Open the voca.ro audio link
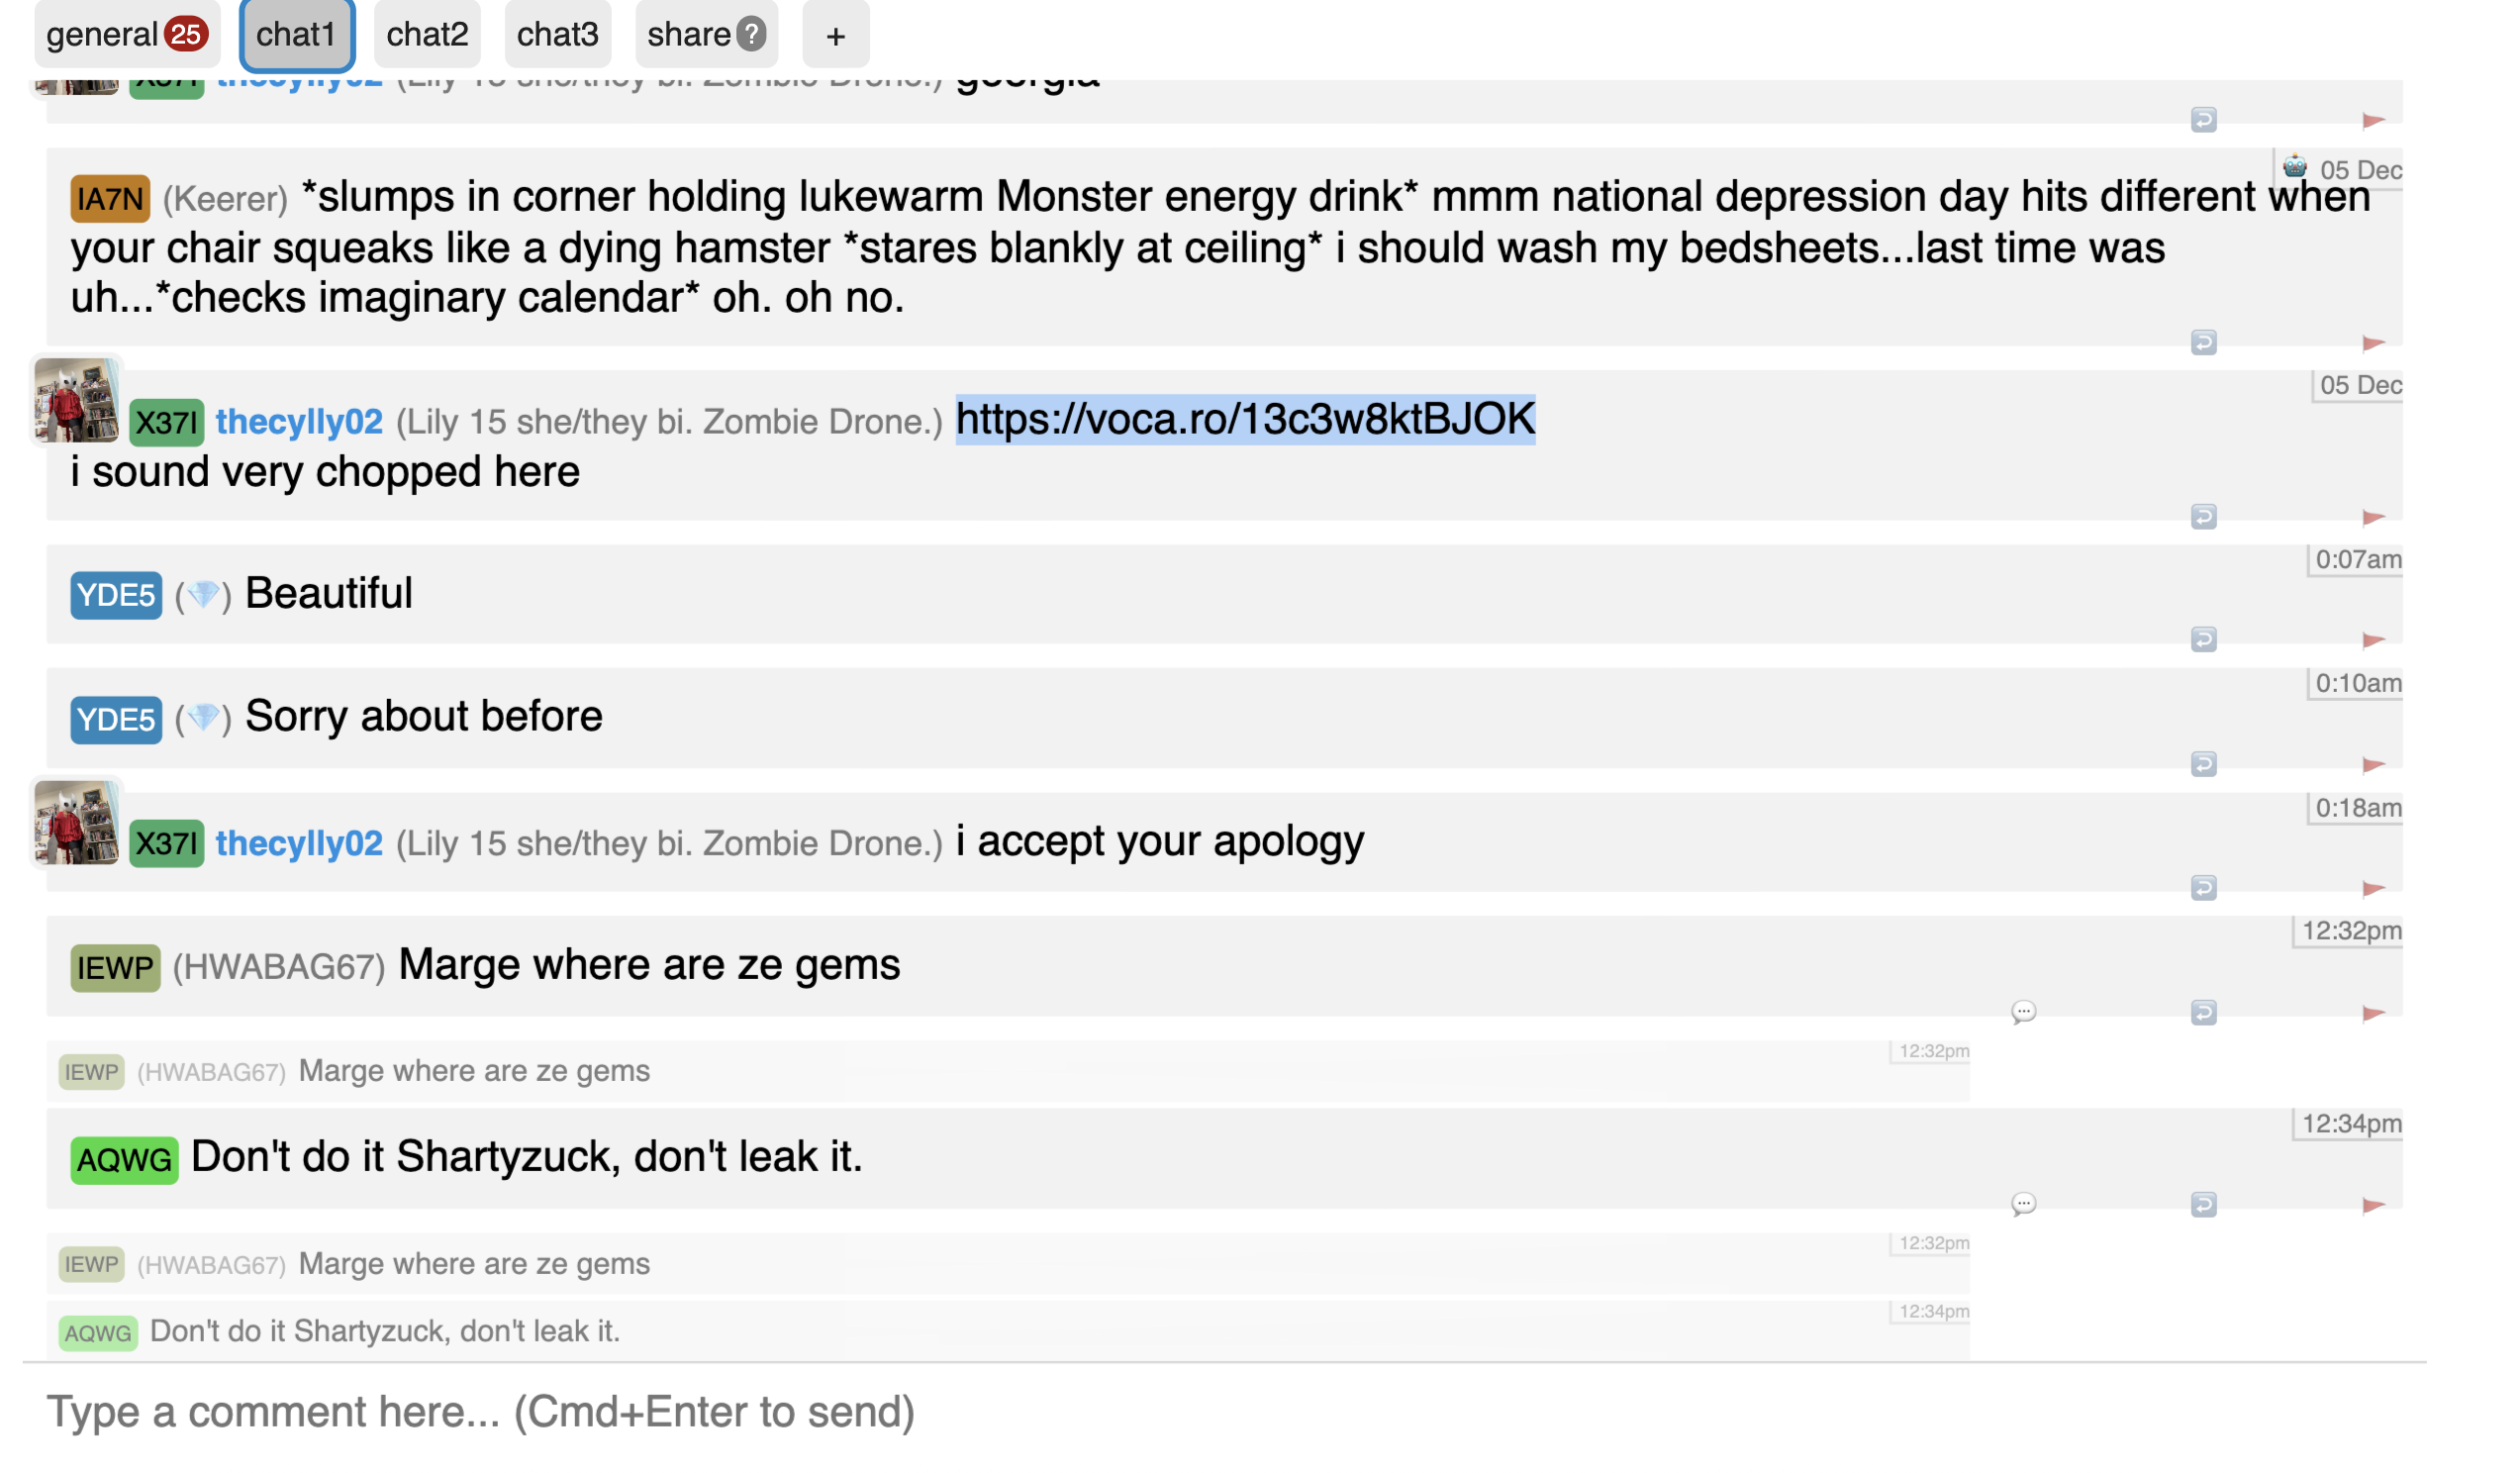Image resolution: width=2520 pixels, height=1473 pixels. pyautogui.click(x=1245, y=419)
